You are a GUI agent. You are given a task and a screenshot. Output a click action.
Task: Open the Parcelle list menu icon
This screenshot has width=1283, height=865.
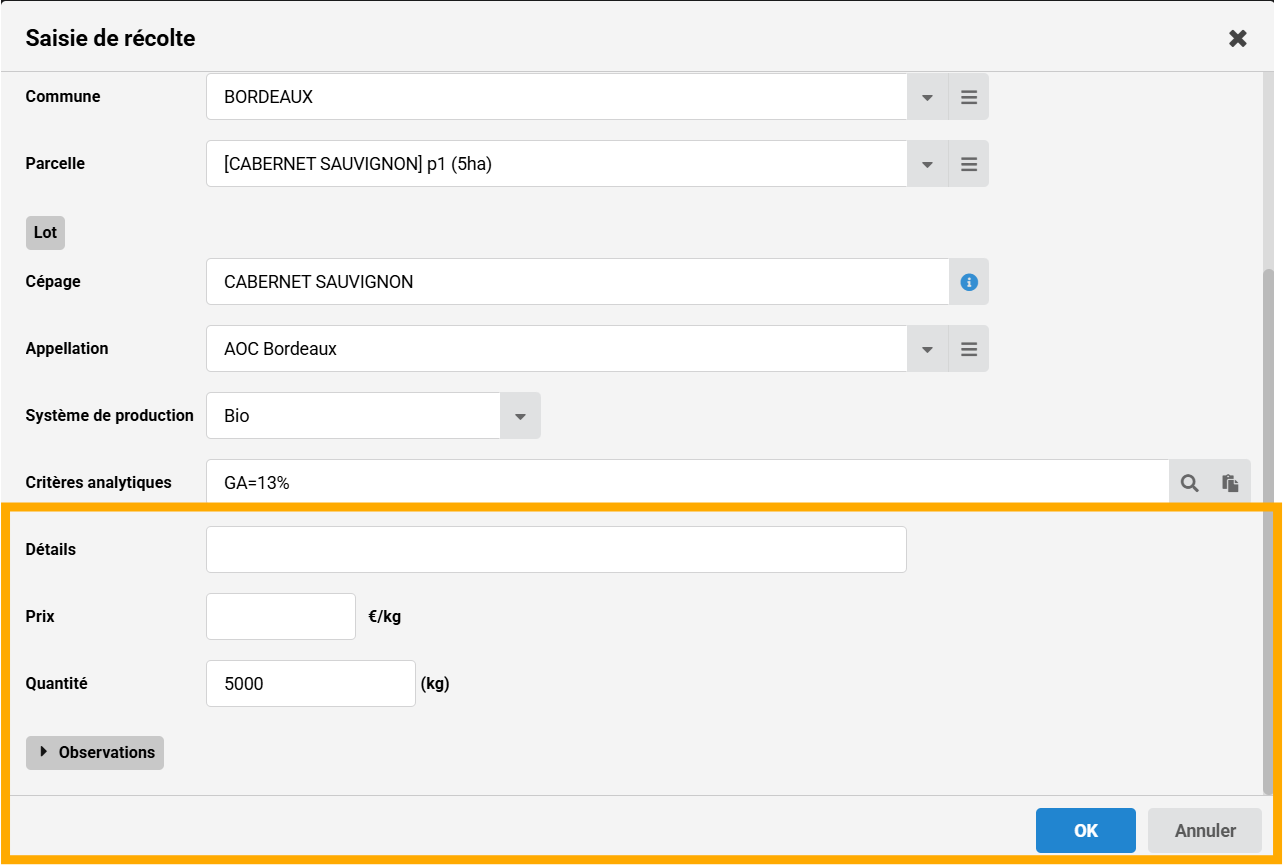click(968, 164)
